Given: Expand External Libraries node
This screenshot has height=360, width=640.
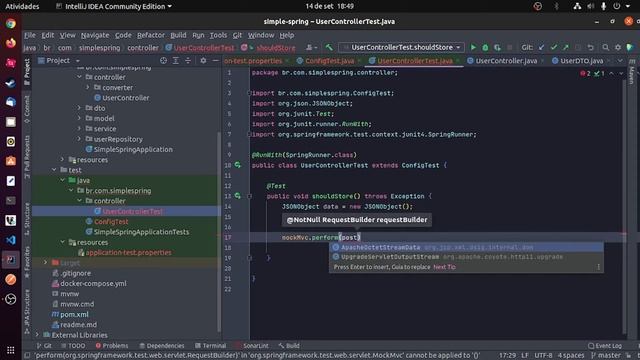Looking at the screenshot, I should 37,335.
